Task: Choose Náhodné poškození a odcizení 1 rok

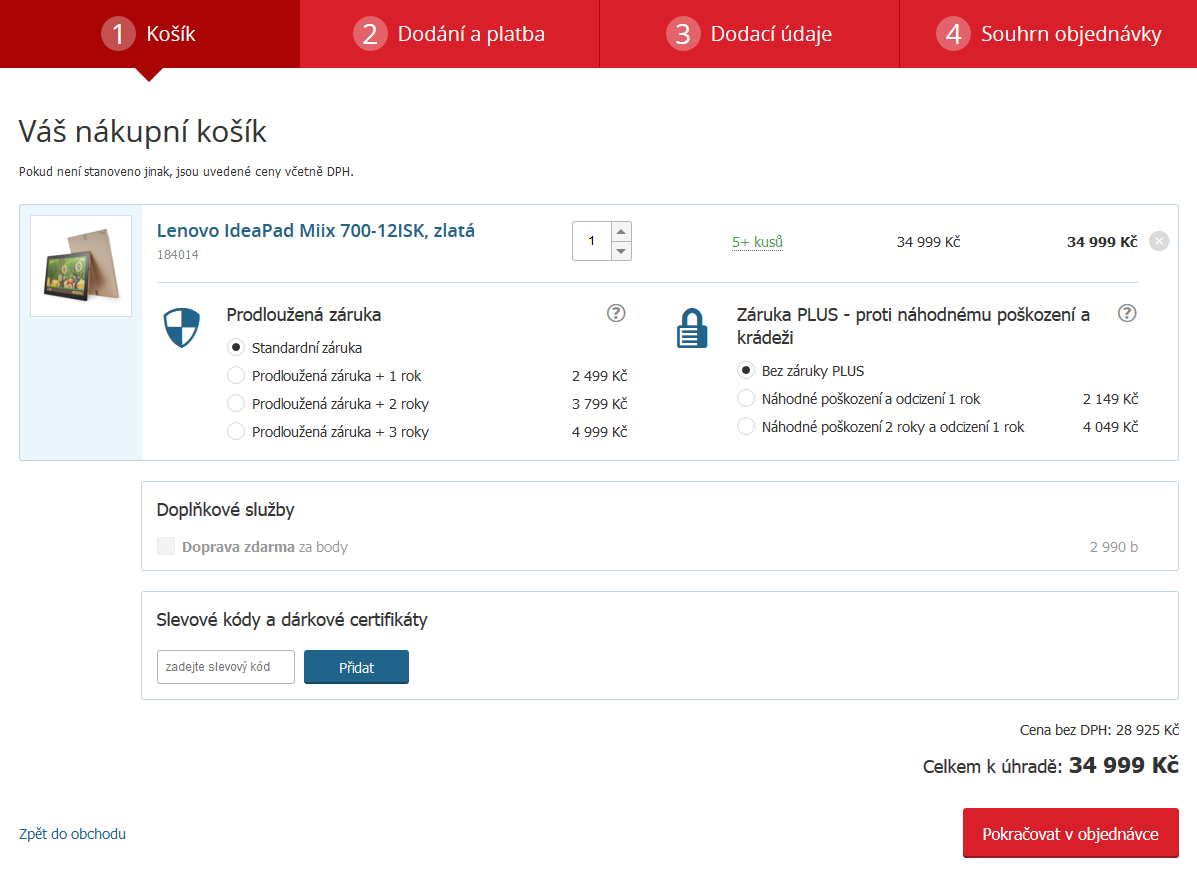Action: (x=746, y=399)
